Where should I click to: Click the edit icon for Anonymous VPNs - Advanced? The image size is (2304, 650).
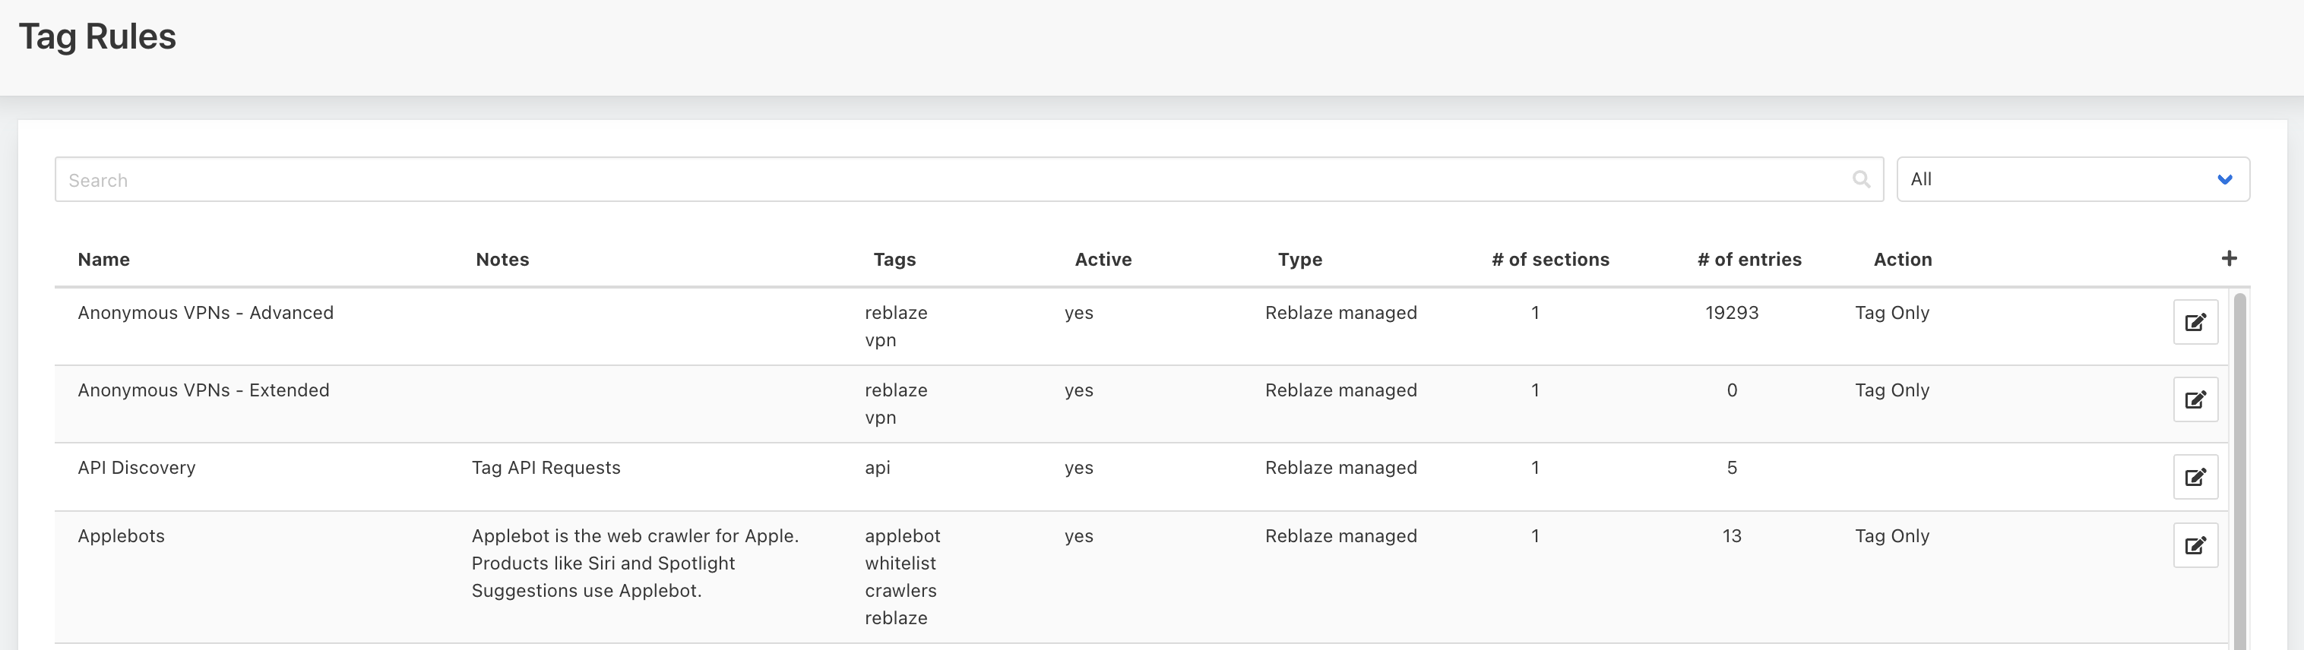point(2195,322)
